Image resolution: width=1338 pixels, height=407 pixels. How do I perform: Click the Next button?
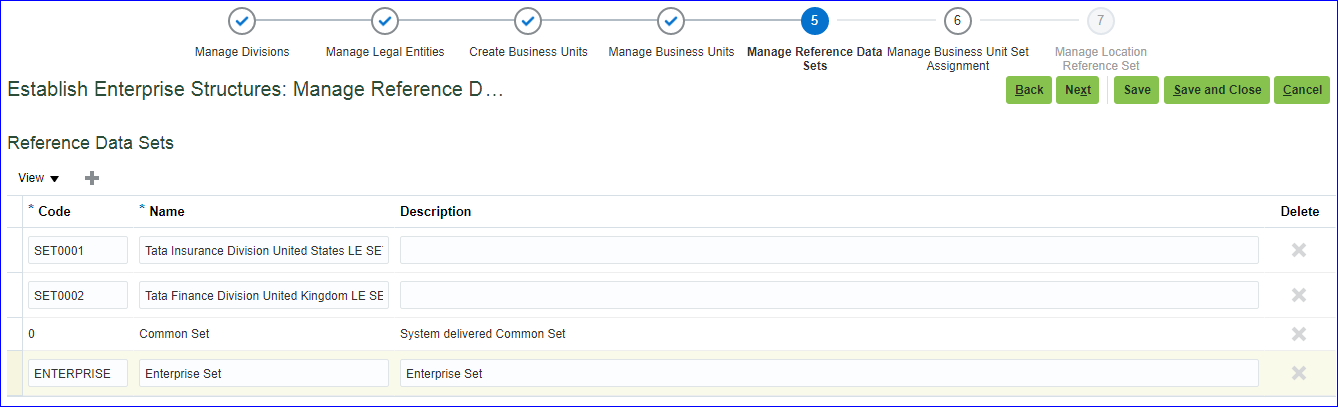click(1077, 90)
